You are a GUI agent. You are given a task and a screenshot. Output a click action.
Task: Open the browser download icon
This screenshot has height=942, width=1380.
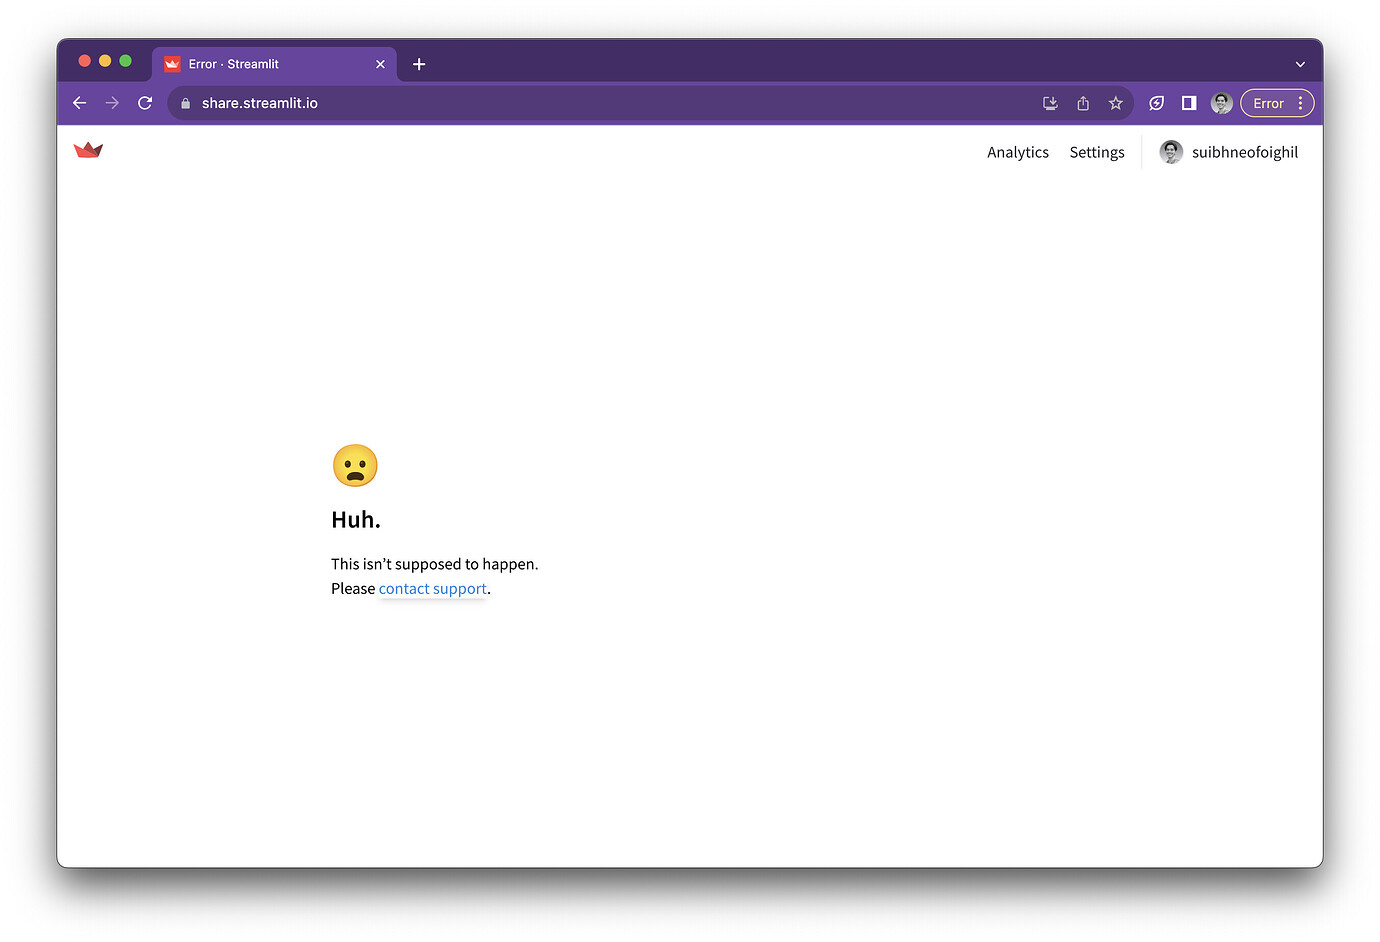pyautogui.click(x=1050, y=103)
